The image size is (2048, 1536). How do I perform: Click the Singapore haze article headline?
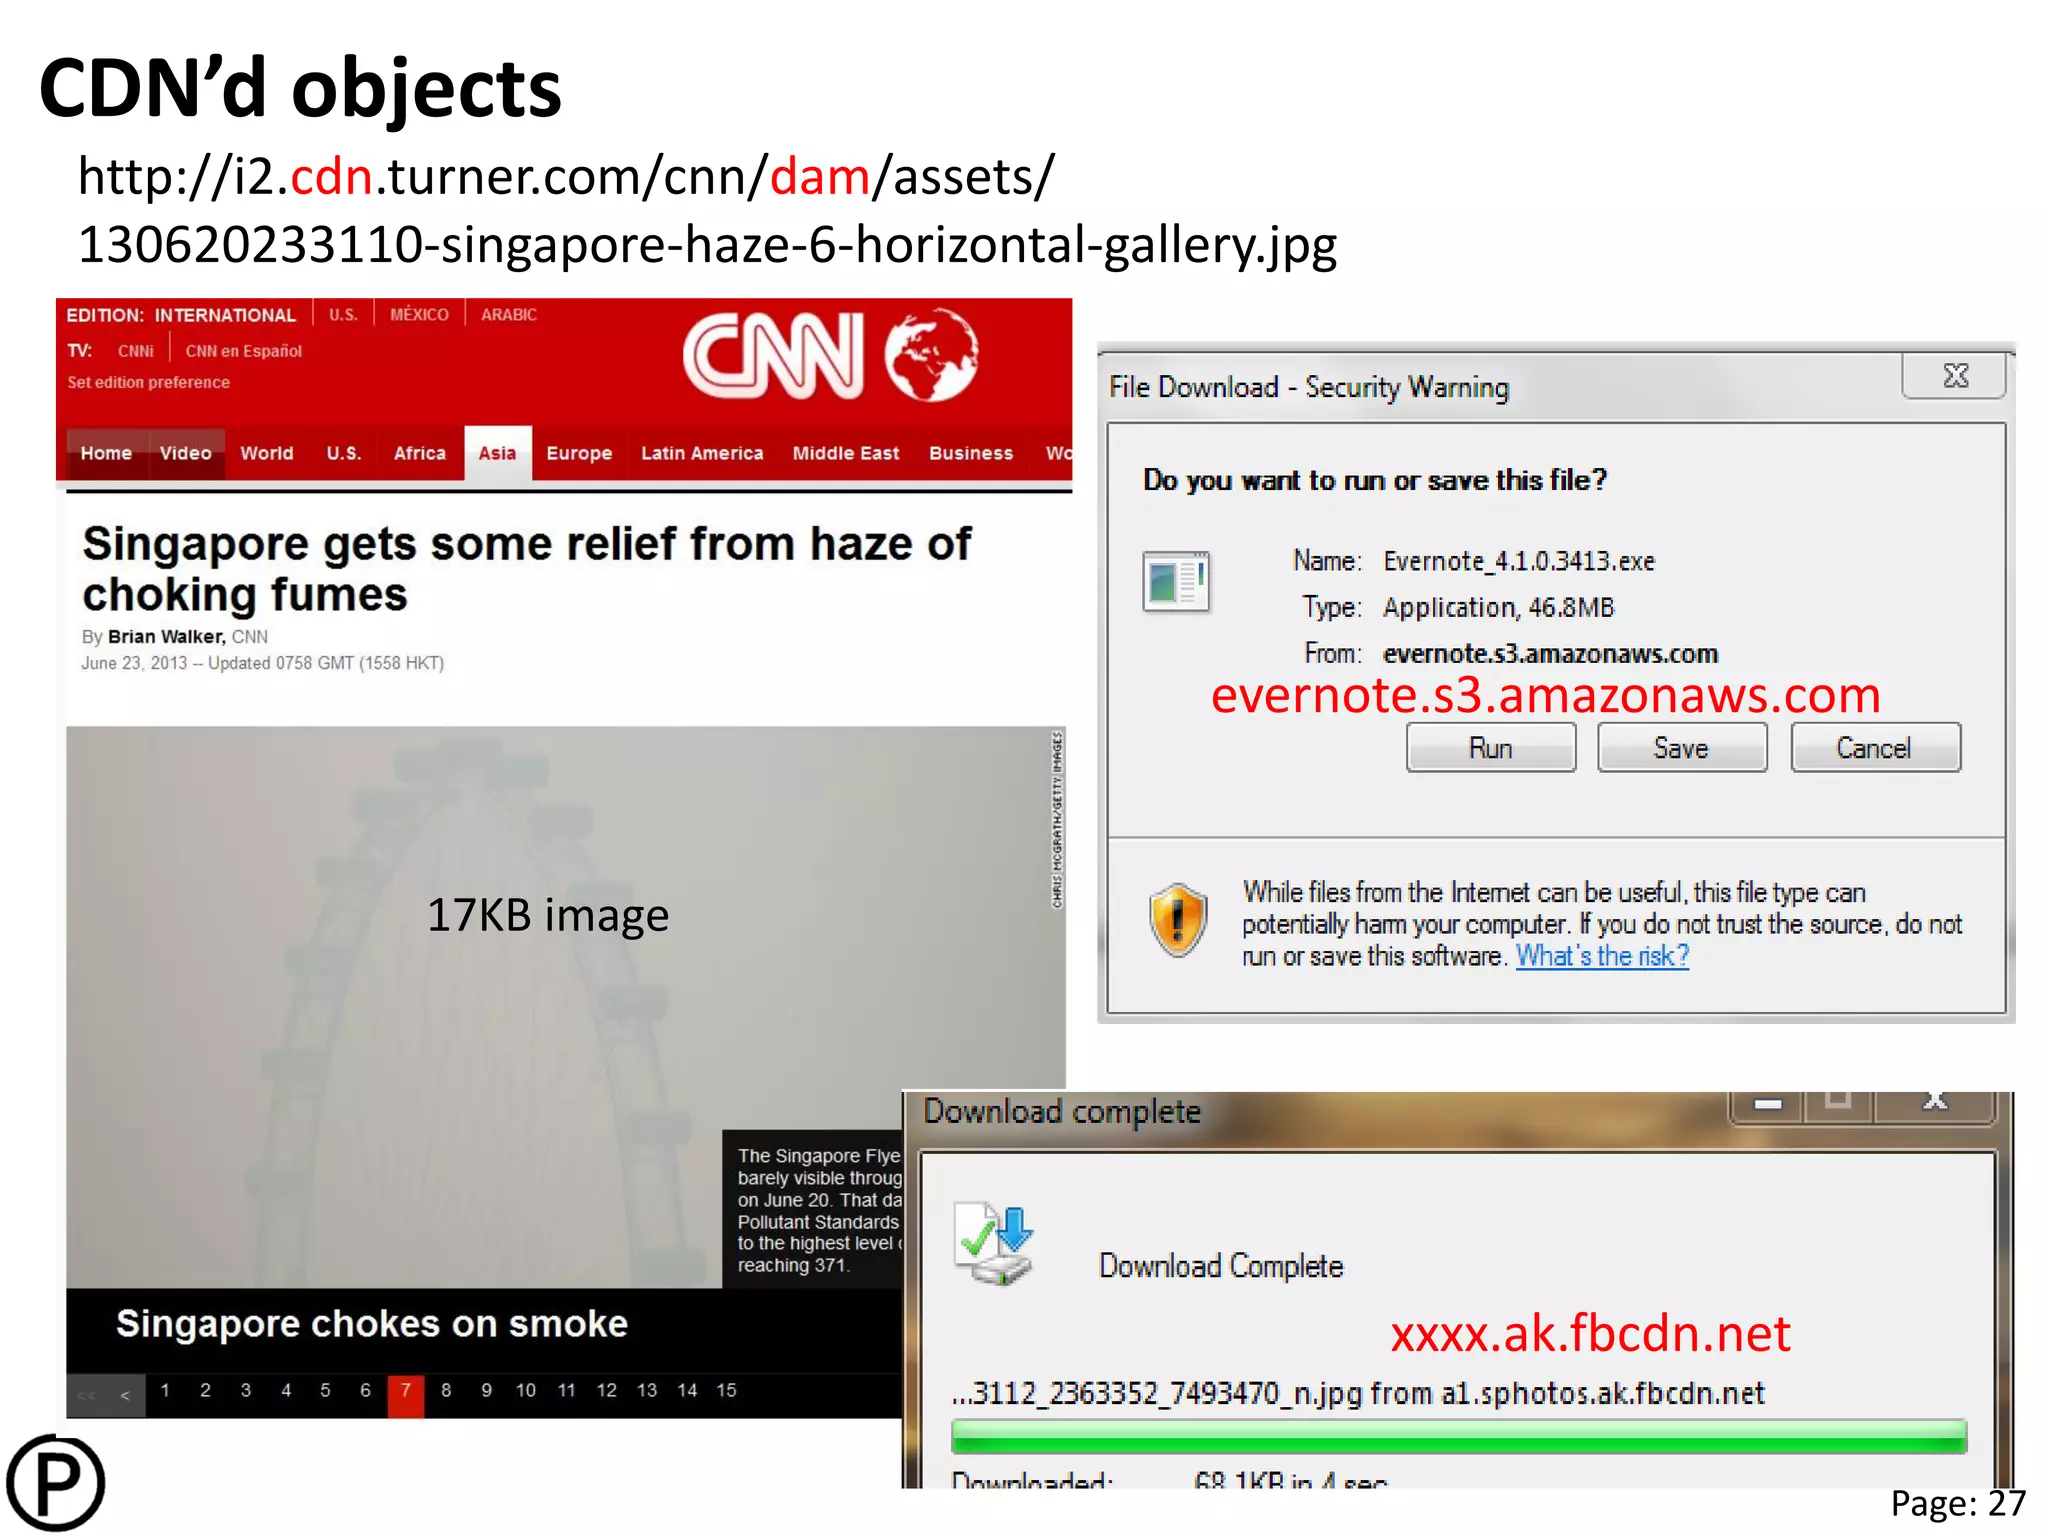(x=526, y=569)
